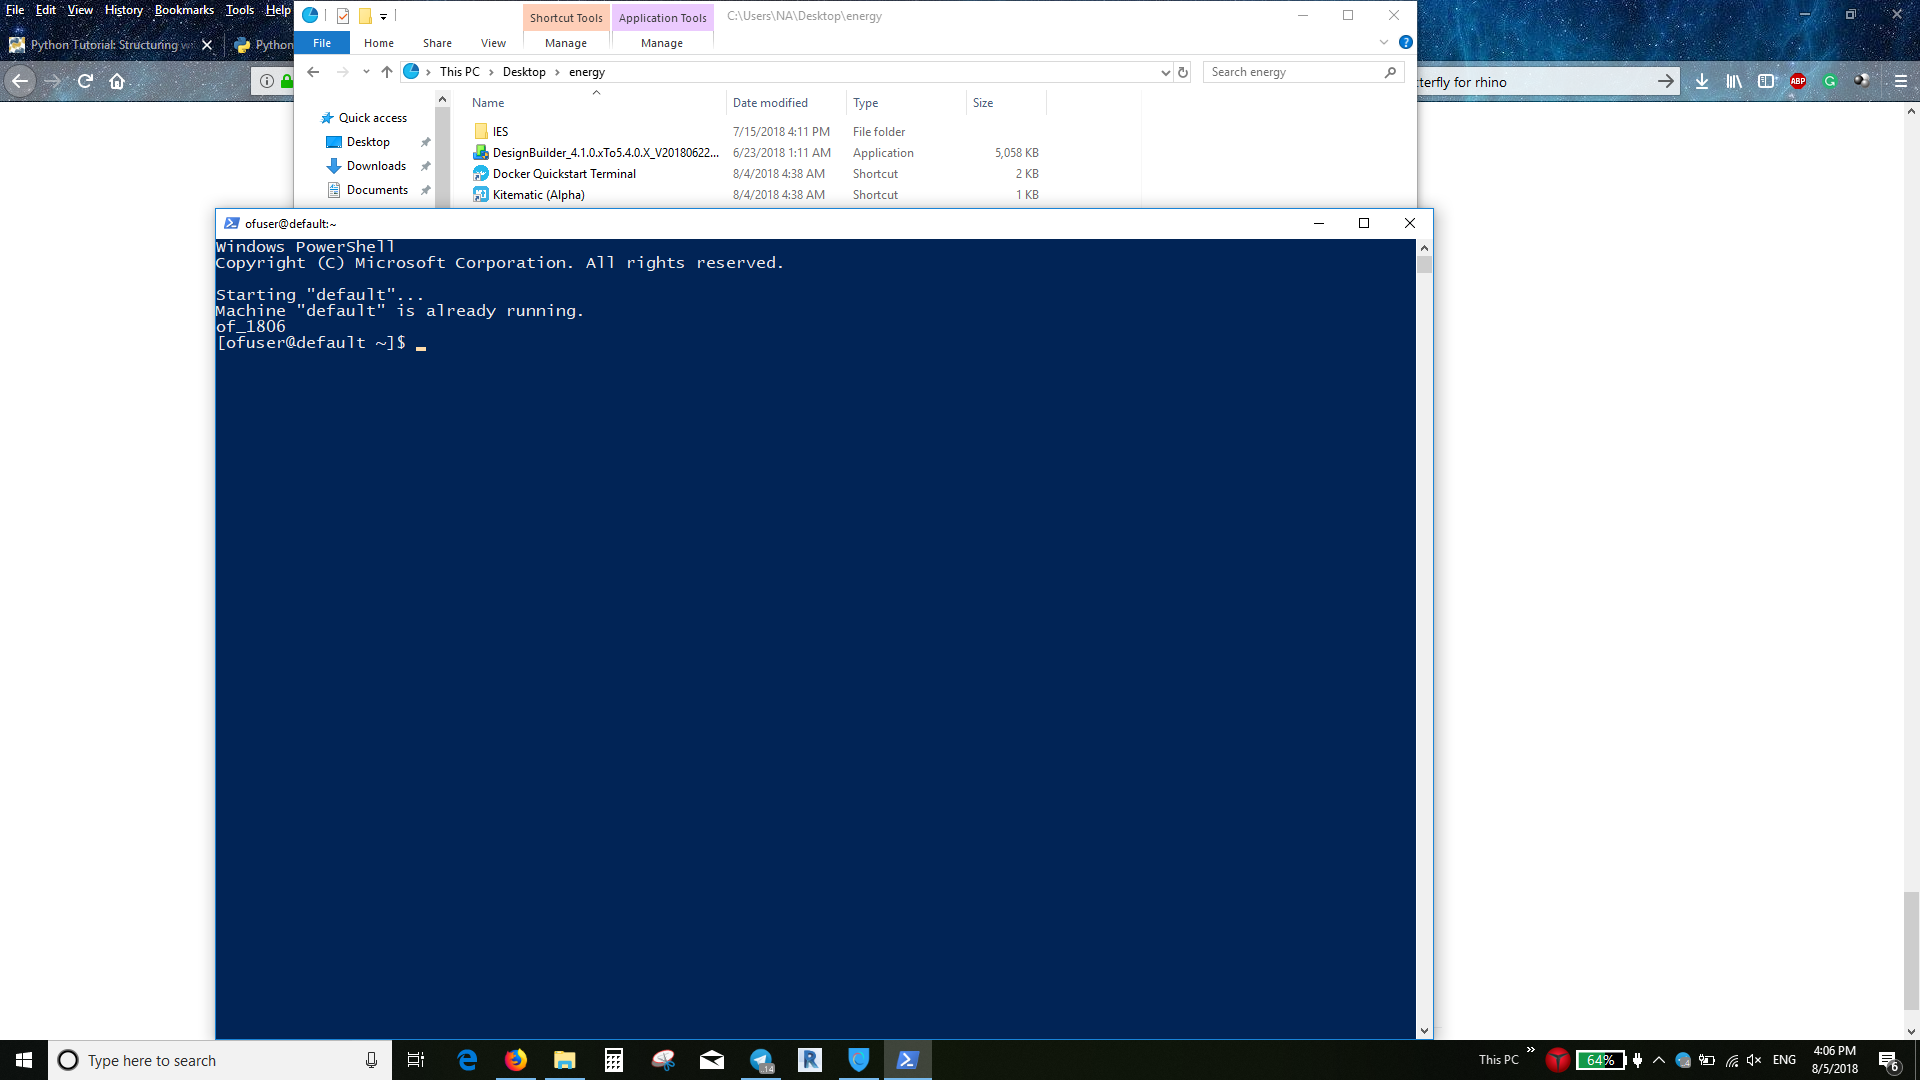Click the 64% battery indicator in the tray
The height and width of the screenshot is (1080, 1920).
tap(1600, 1059)
